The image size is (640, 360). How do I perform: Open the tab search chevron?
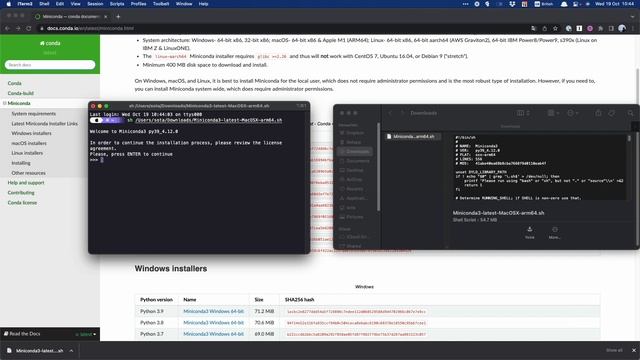[x=633, y=17]
